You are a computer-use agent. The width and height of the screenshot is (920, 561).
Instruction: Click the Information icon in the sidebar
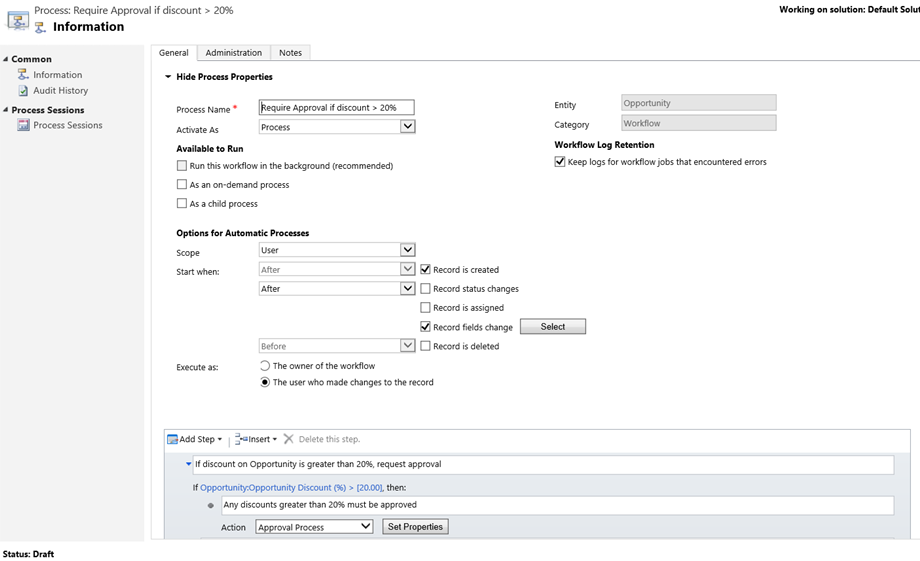pos(23,75)
